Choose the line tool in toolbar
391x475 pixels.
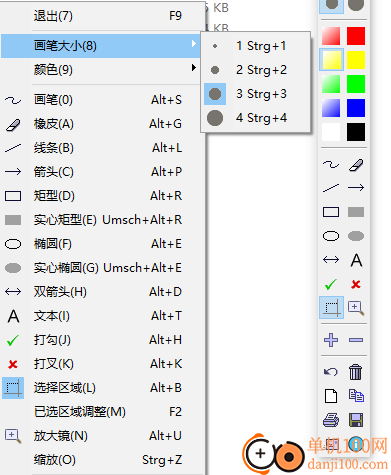tap(331, 188)
